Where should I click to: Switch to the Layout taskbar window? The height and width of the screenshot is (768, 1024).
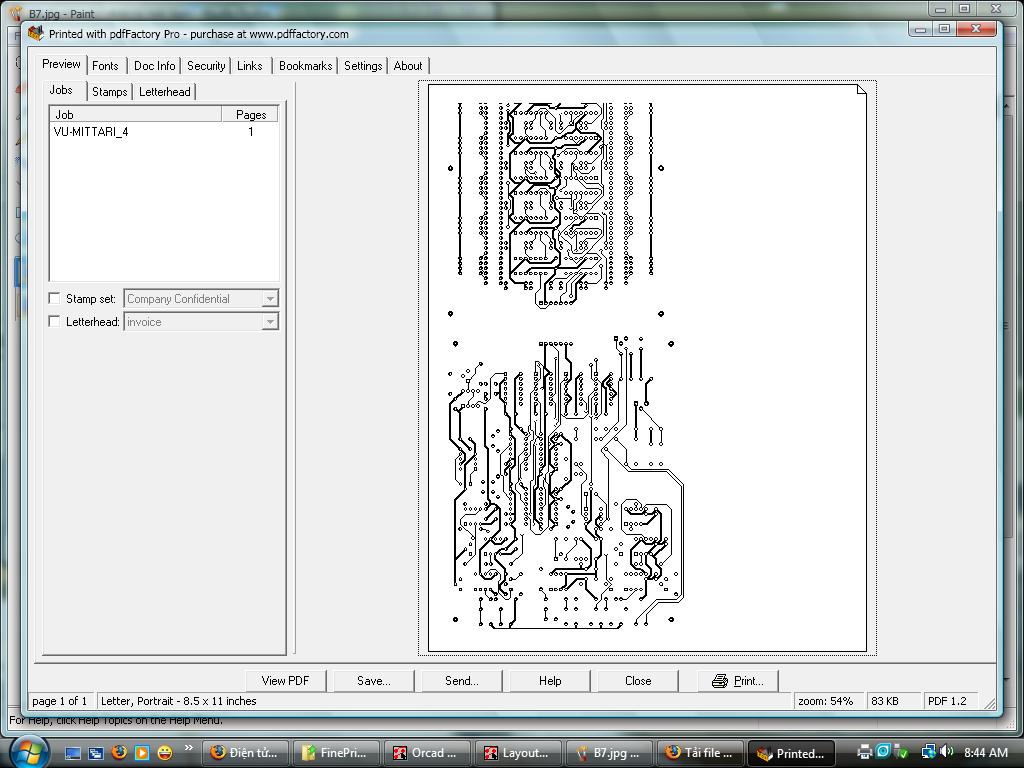518,753
